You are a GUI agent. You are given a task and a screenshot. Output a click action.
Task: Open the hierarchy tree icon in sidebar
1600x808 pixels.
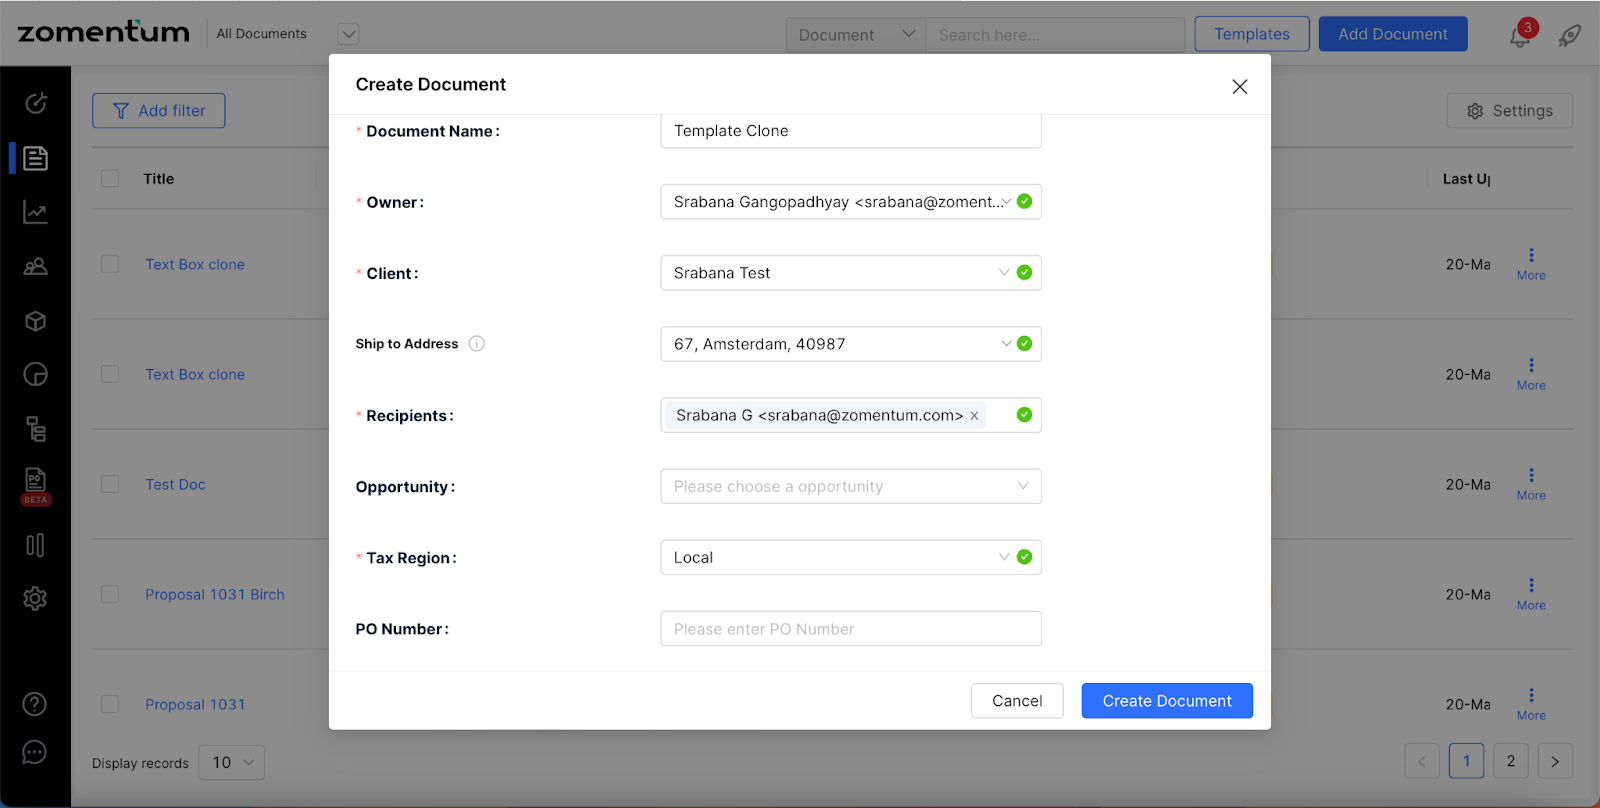pos(36,429)
